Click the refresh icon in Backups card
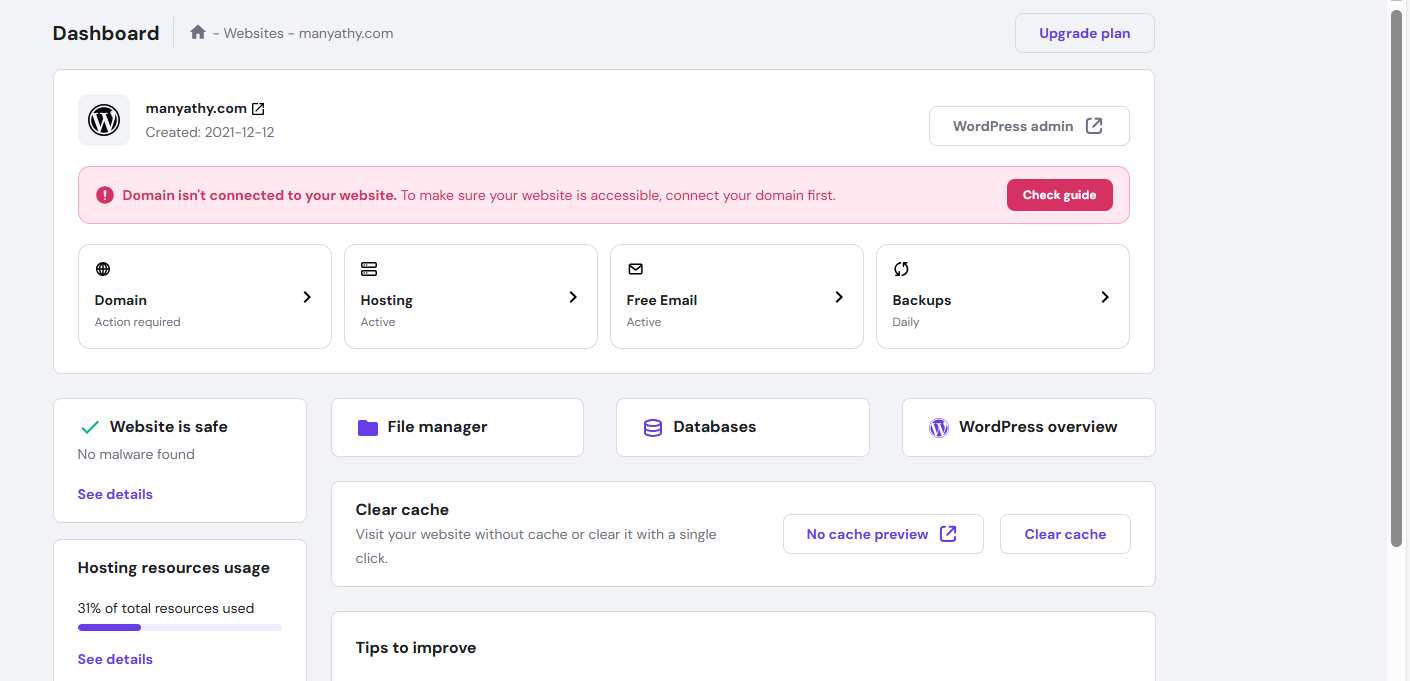Viewport: 1410px width, 681px height. pos(901,269)
